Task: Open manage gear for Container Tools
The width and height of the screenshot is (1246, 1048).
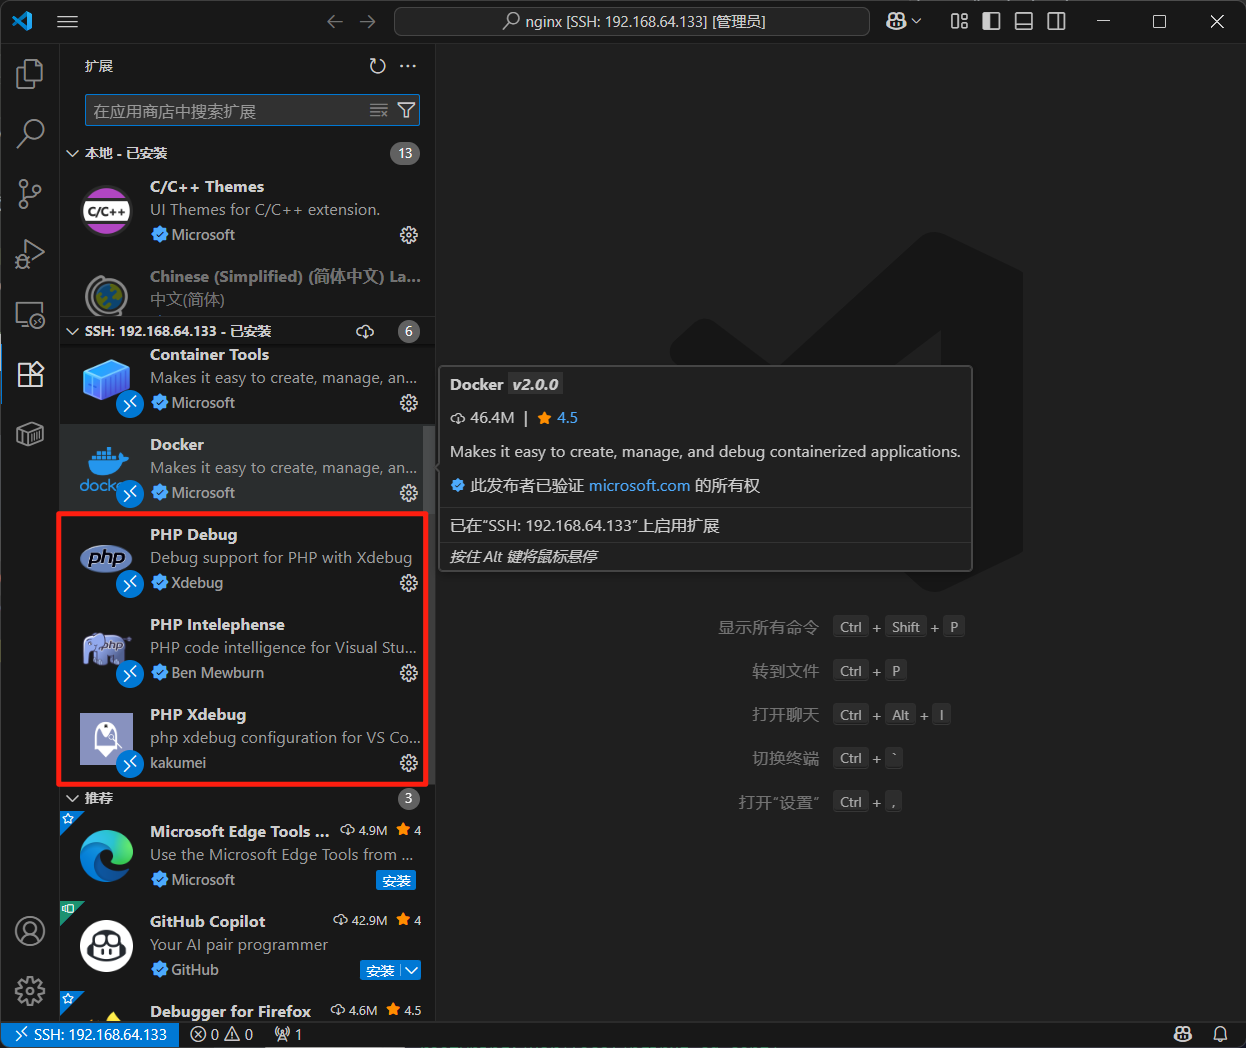Action: pos(409,403)
